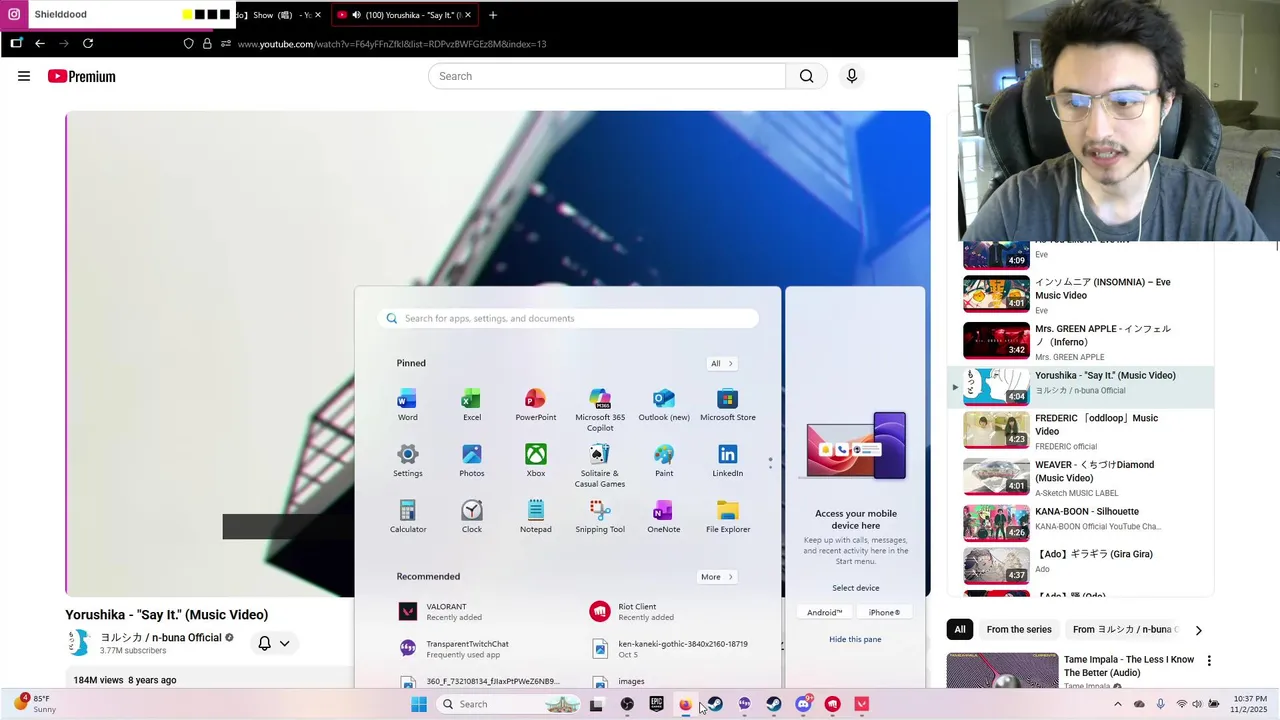Open Microsoft 365 Copilot app
This screenshot has width=1280, height=720.
pos(600,410)
